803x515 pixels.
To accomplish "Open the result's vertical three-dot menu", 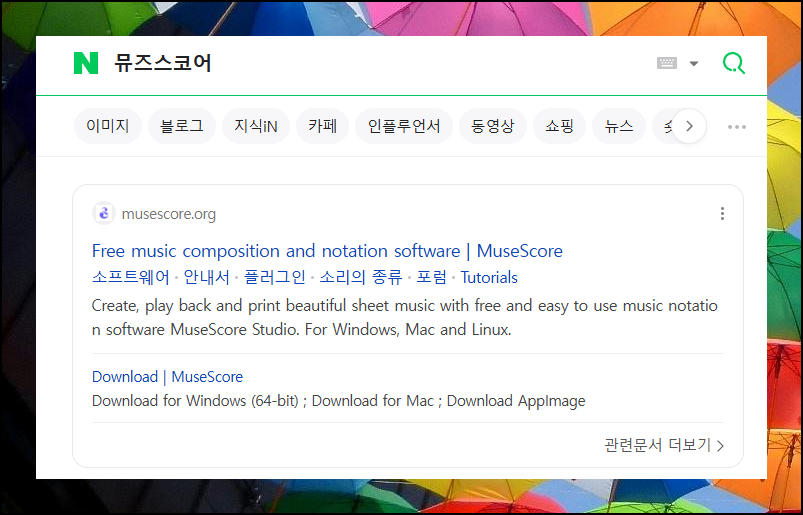I will pyautogui.click(x=722, y=213).
